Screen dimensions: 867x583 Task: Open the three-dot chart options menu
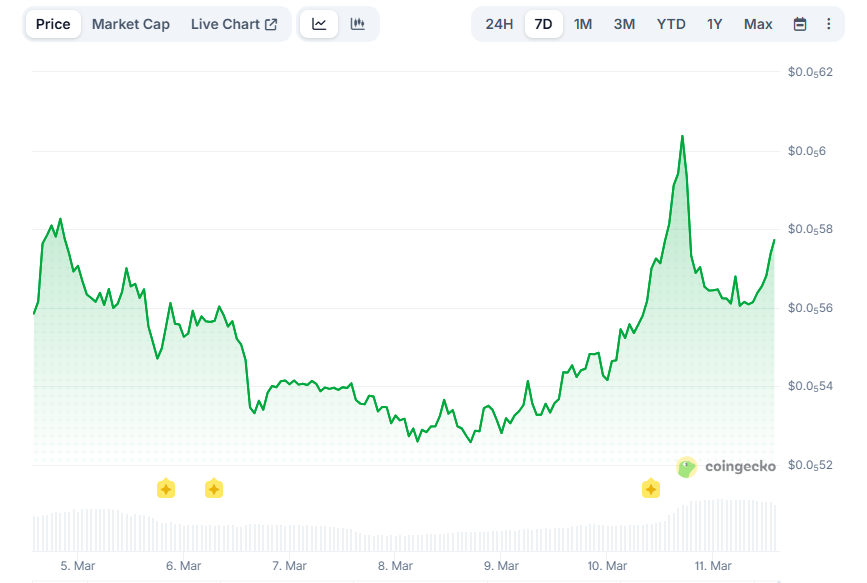(x=829, y=23)
